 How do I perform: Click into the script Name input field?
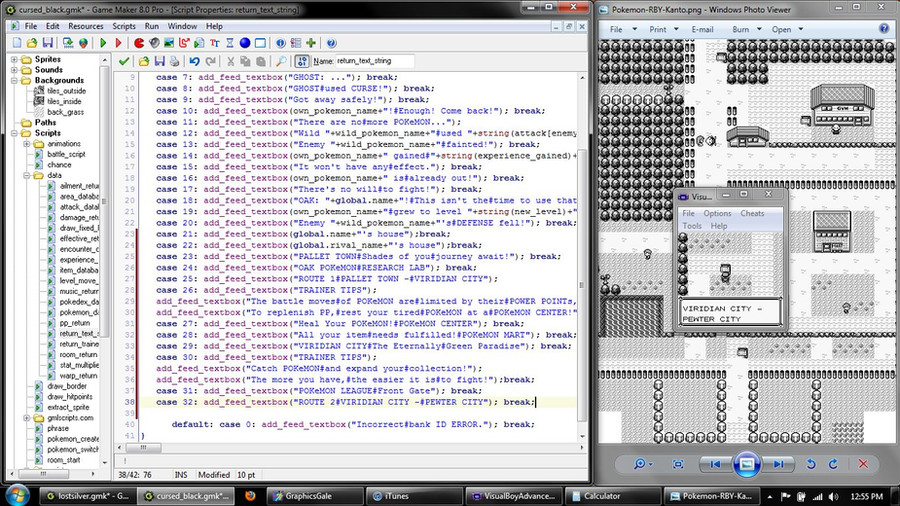374,61
